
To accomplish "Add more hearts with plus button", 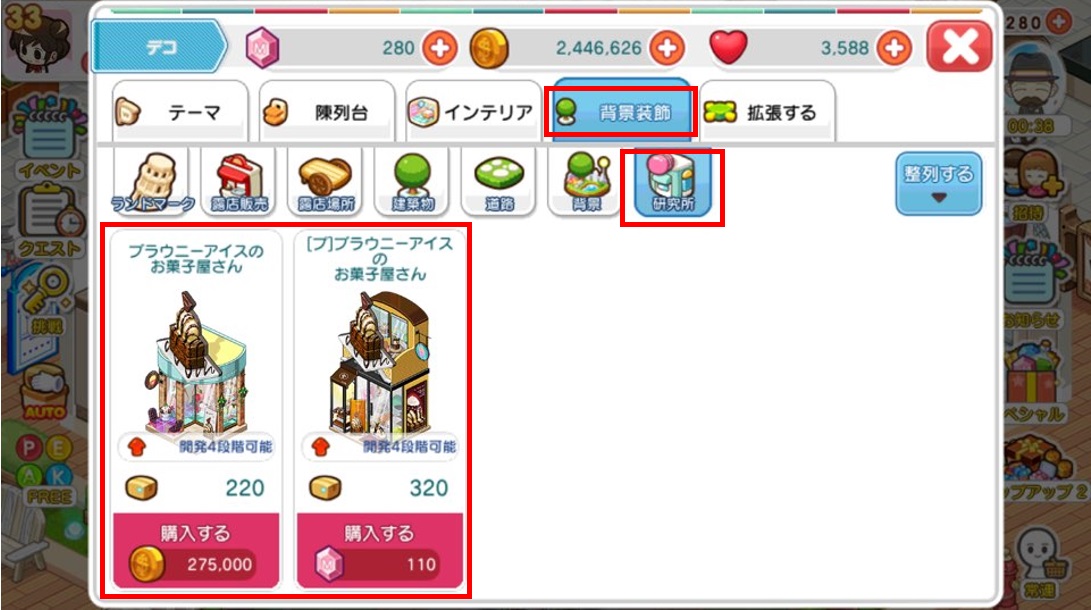I will coord(894,48).
